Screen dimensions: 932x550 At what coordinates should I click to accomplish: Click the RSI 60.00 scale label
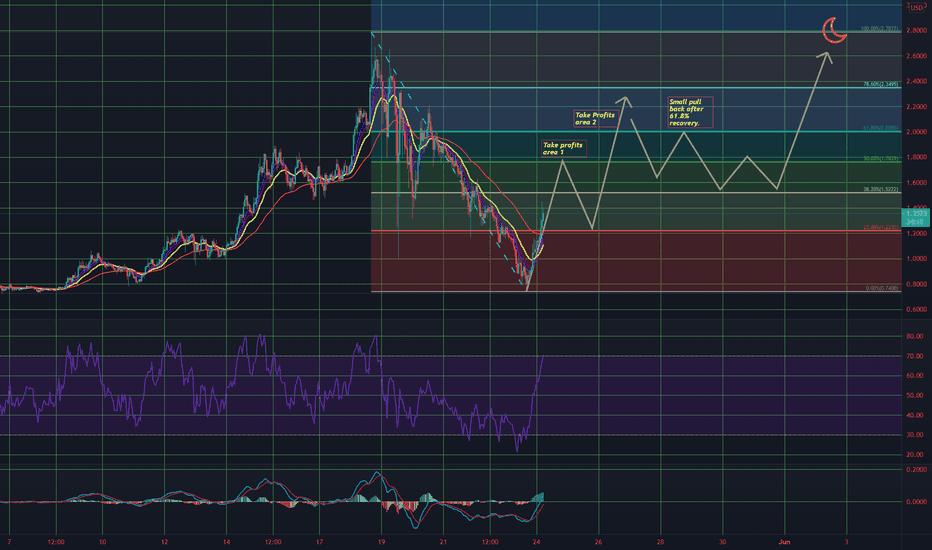click(915, 376)
